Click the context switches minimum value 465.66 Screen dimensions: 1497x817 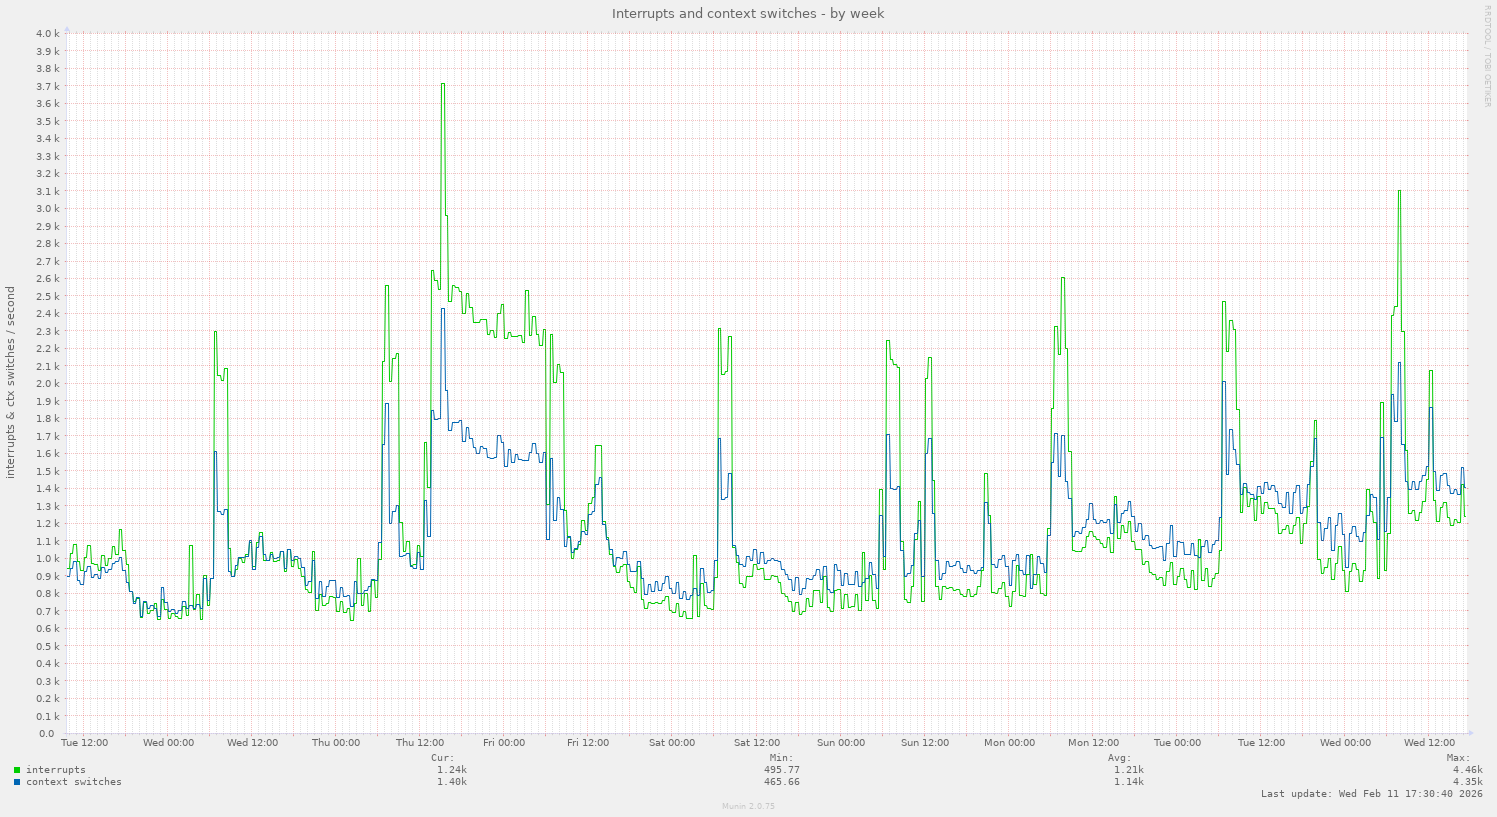[782, 782]
